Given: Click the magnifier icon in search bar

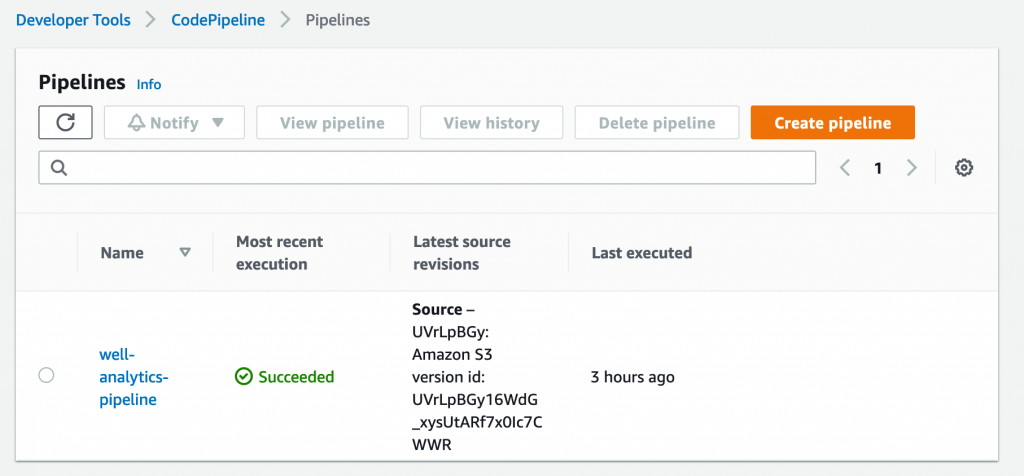Looking at the screenshot, I should coord(58,168).
